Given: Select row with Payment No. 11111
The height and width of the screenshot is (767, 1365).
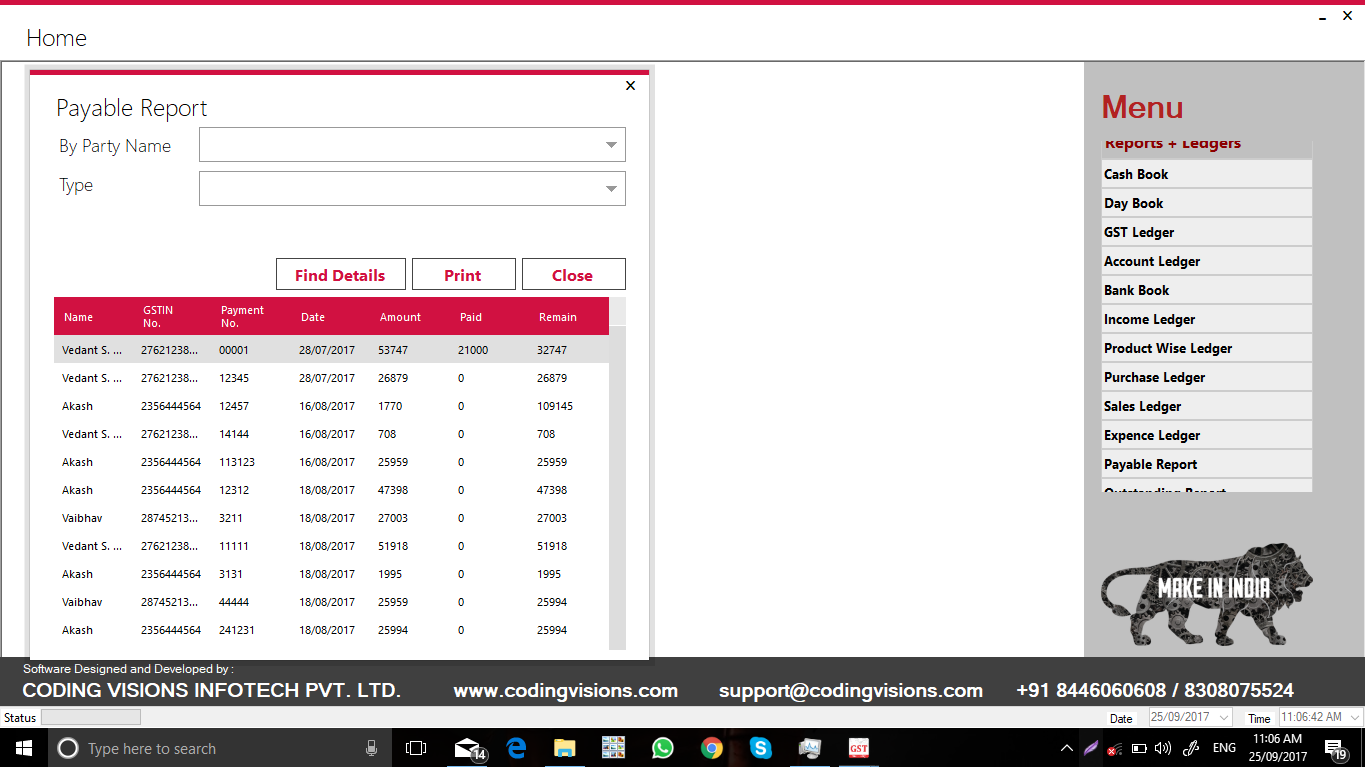Looking at the screenshot, I should click(x=331, y=546).
